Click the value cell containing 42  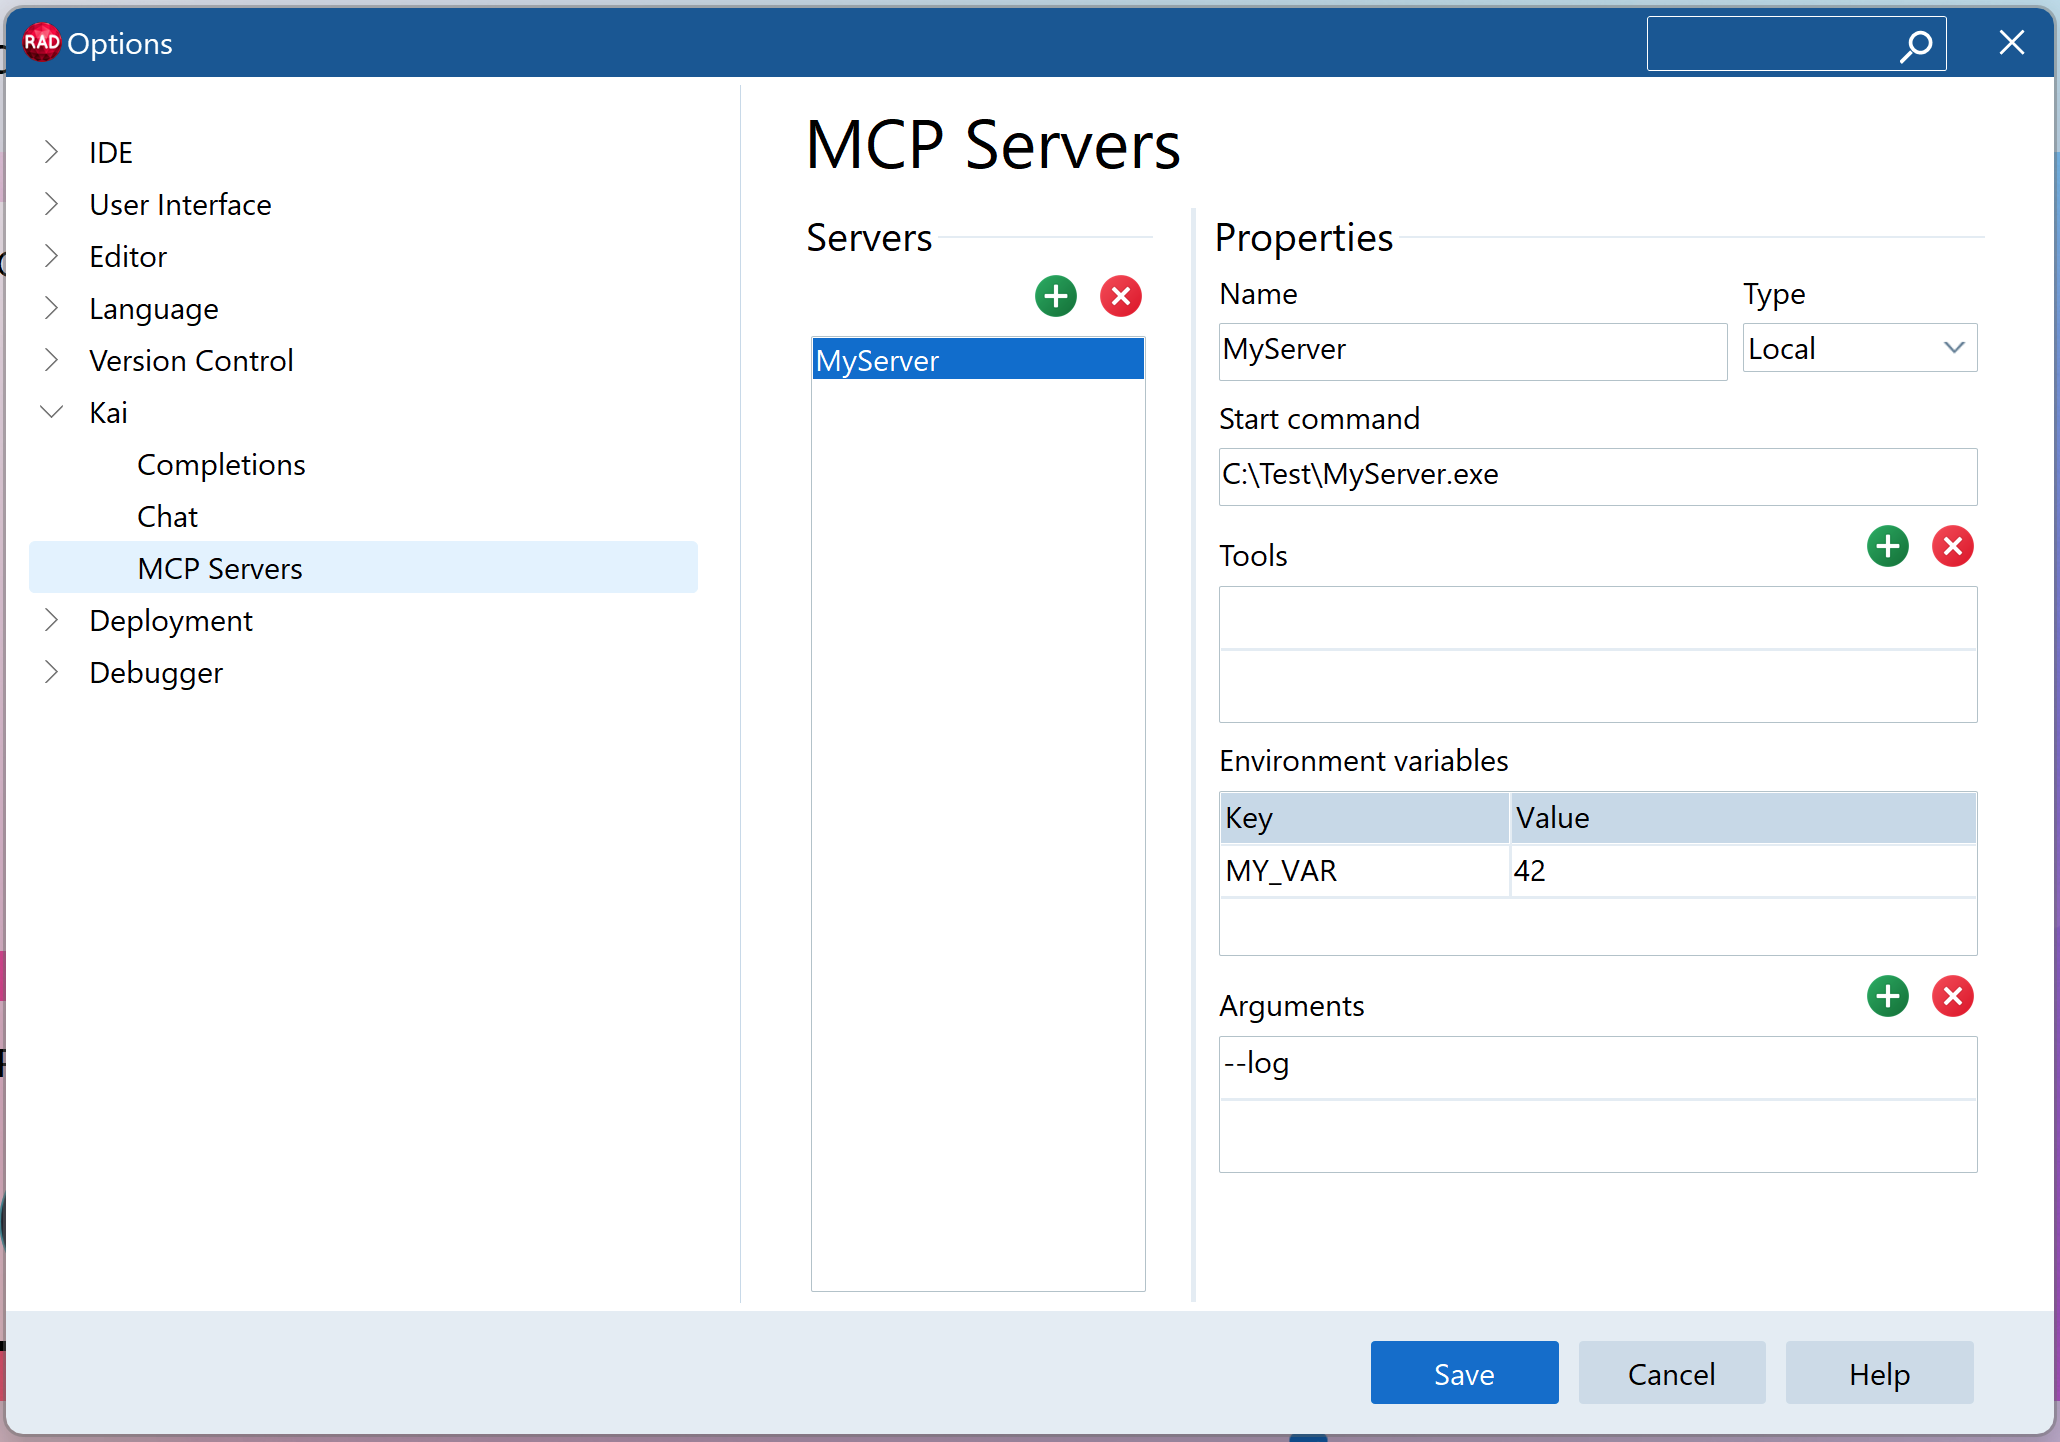(1743, 871)
